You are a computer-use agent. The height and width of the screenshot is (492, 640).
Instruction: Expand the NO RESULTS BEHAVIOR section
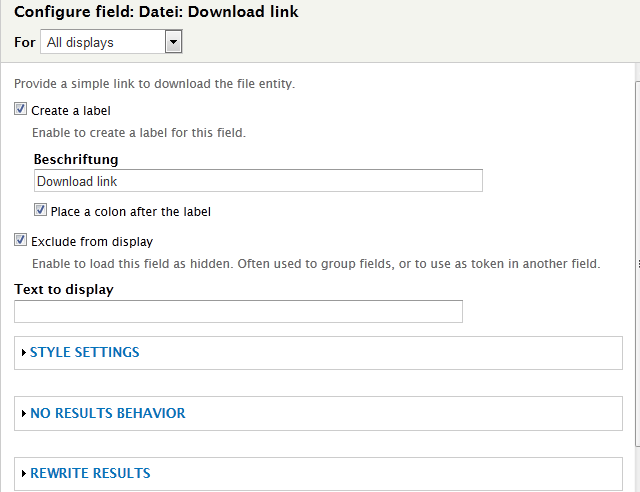[107, 414]
